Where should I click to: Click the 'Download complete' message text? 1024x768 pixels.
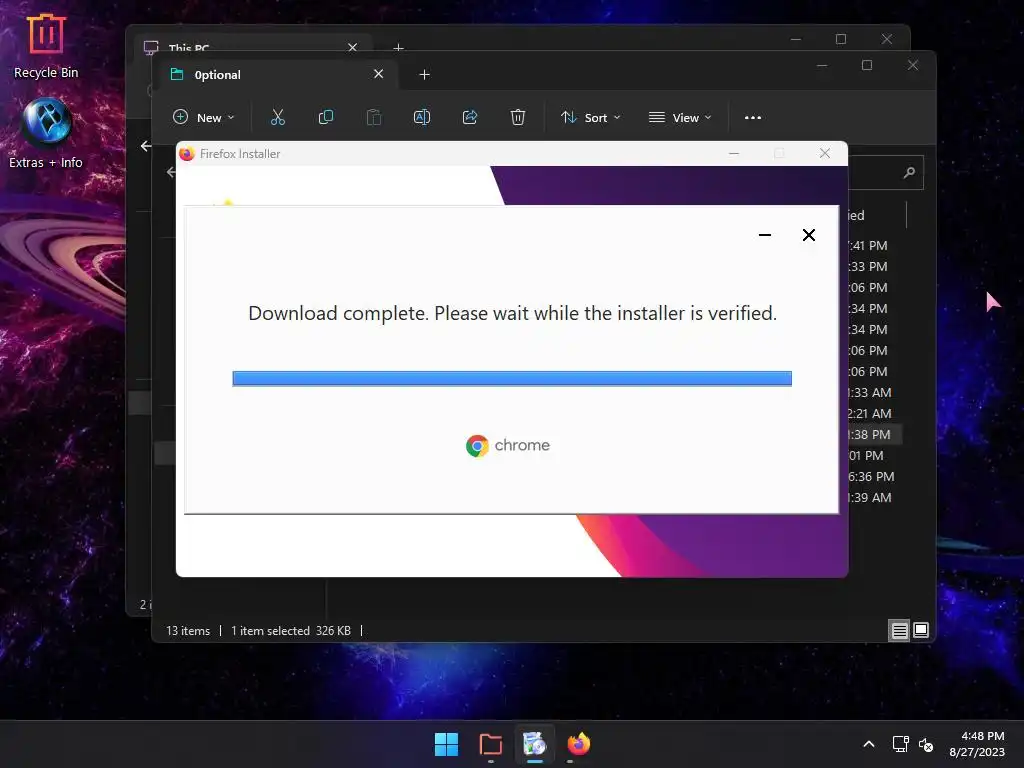pos(513,313)
